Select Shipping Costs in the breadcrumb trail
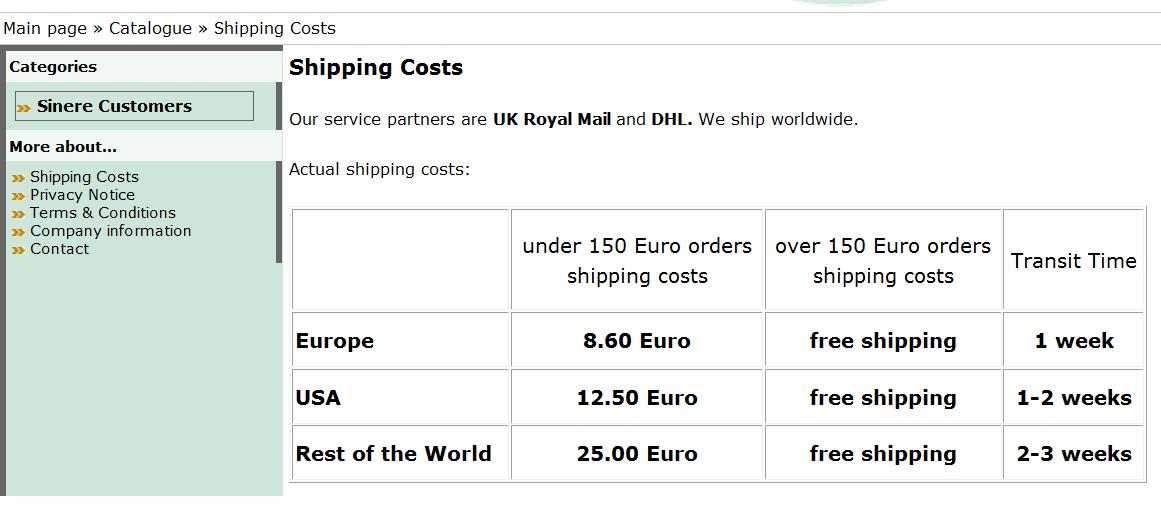 [275, 28]
